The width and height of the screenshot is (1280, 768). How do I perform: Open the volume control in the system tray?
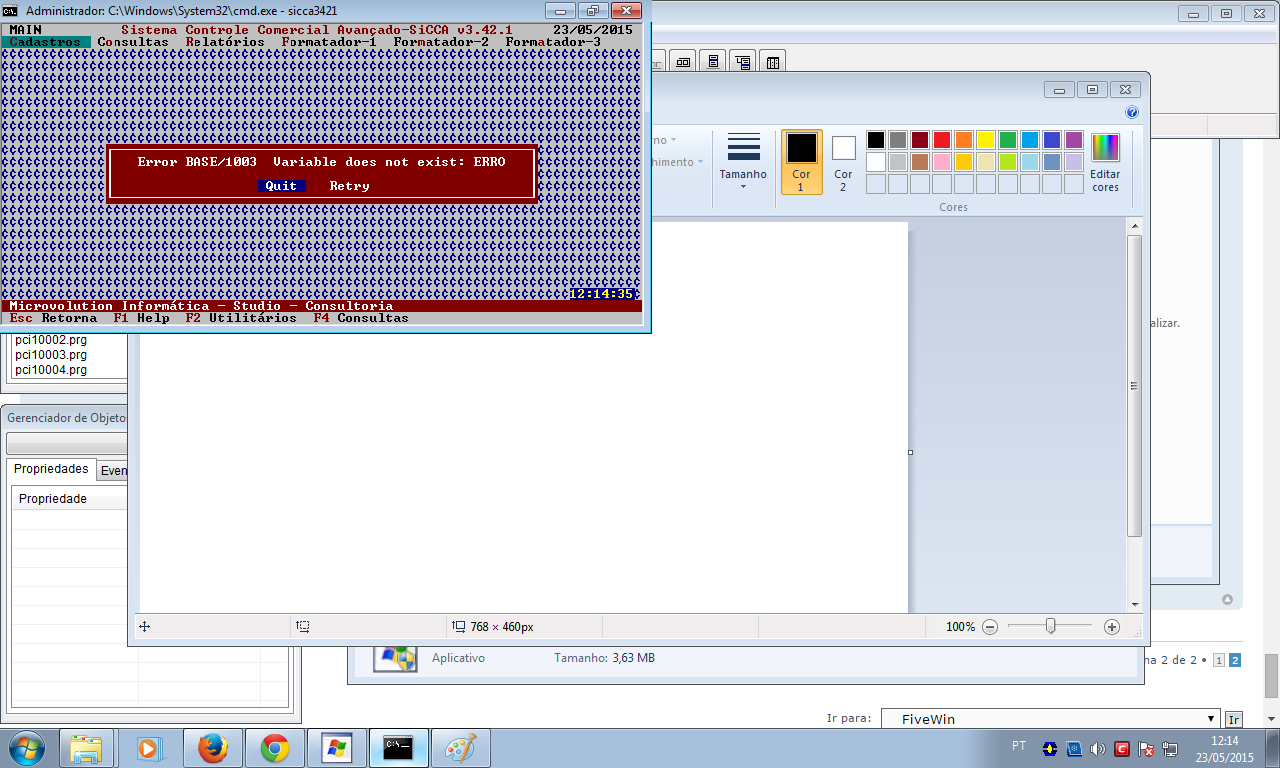pos(1098,748)
